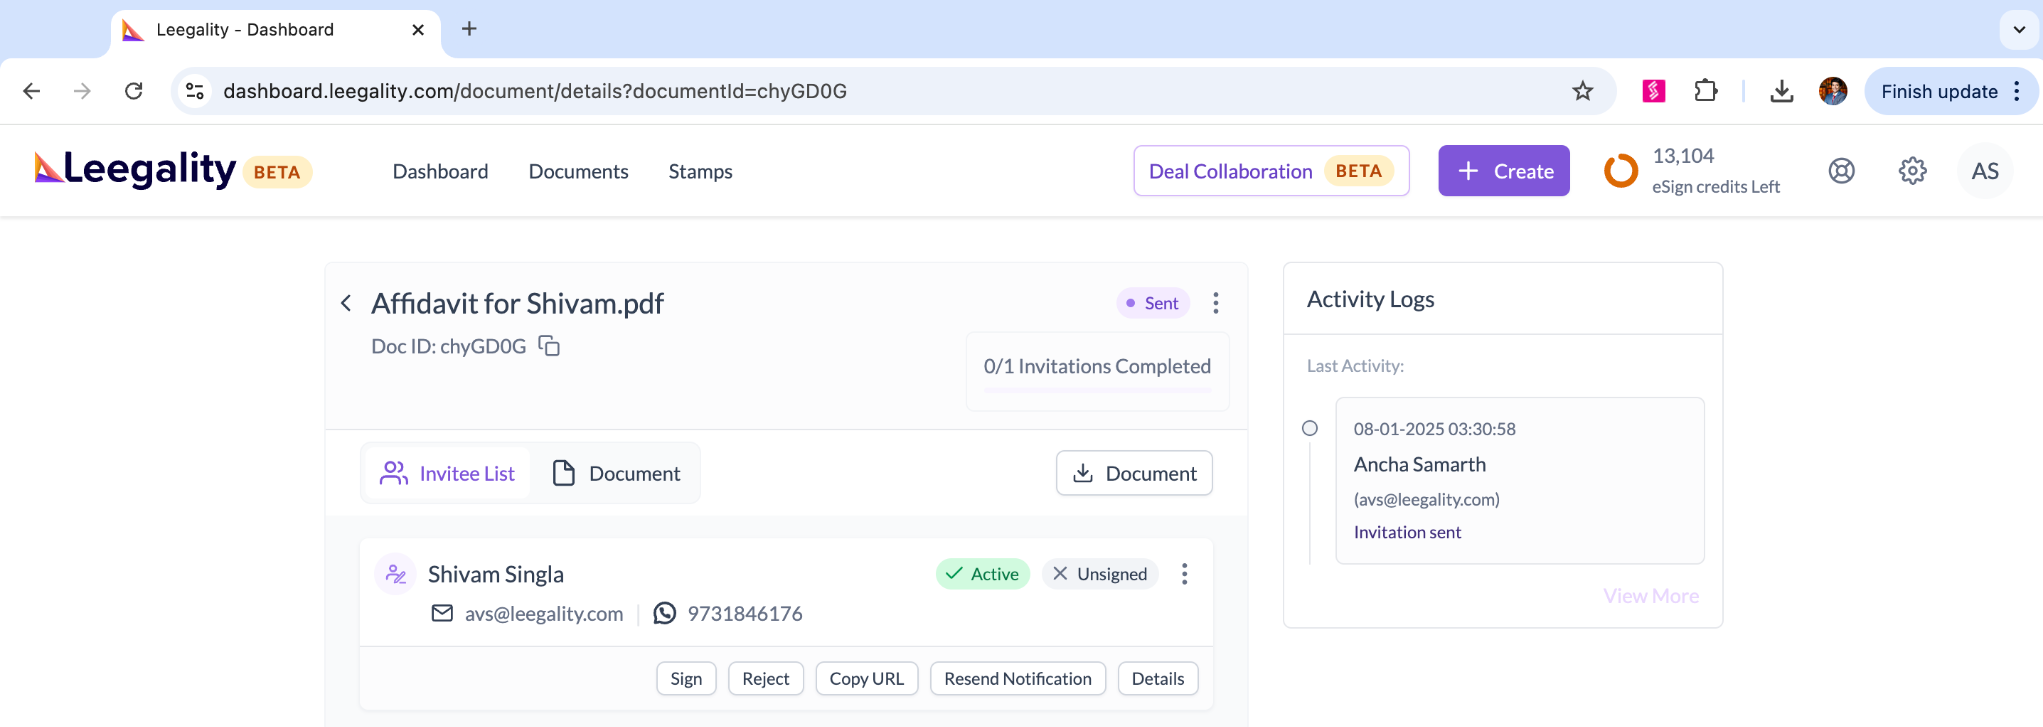
Task: Click the avs@leegality.com invitee email
Action: pos(544,614)
